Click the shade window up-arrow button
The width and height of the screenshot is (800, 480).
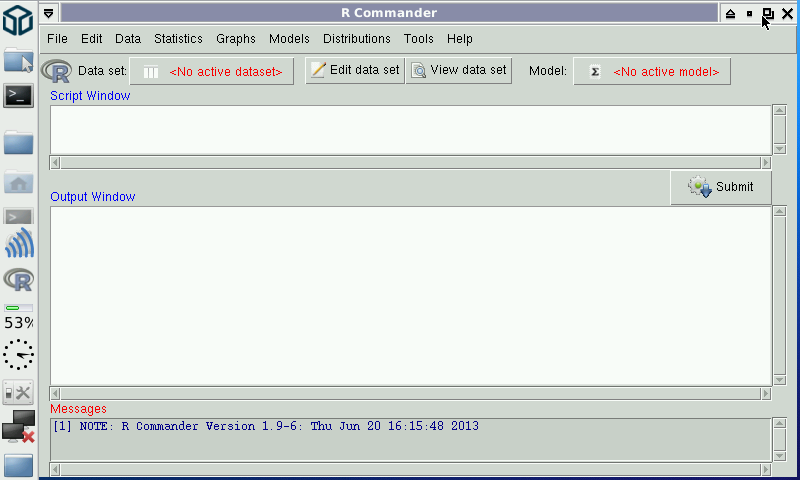click(x=730, y=14)
